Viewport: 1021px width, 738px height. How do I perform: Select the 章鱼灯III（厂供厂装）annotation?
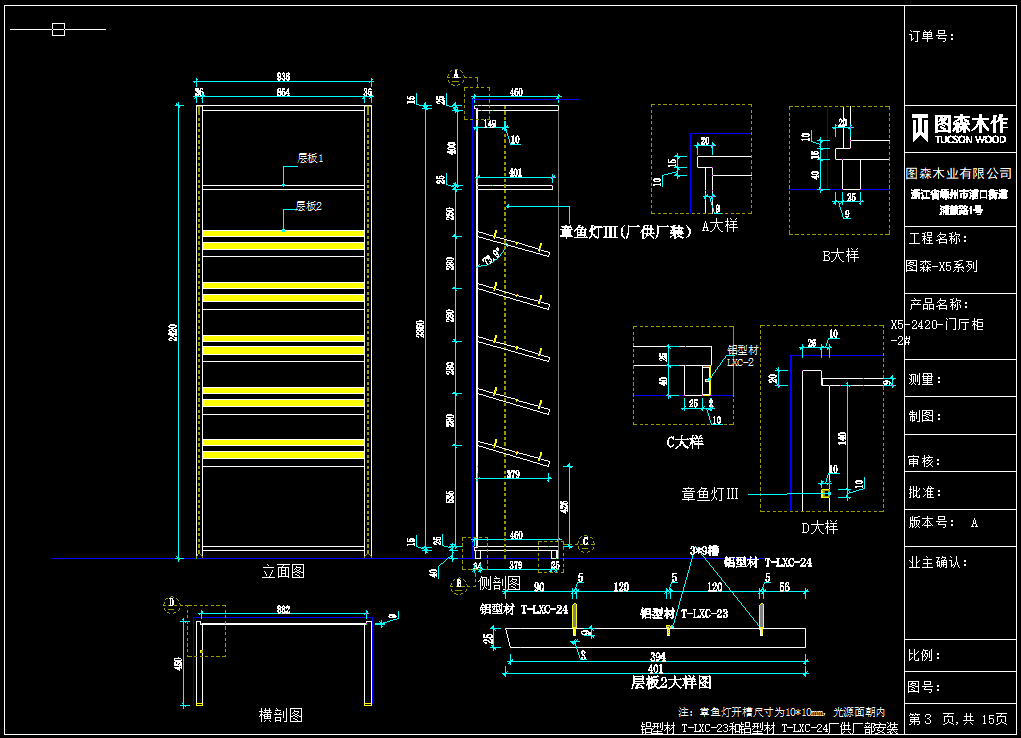coord(625,232)
